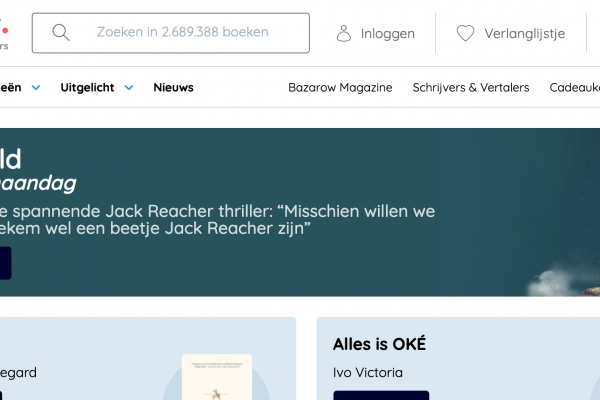Click the magnifying glass search icon
This screenshot has height=400, width=600.
tap(61, 33)
